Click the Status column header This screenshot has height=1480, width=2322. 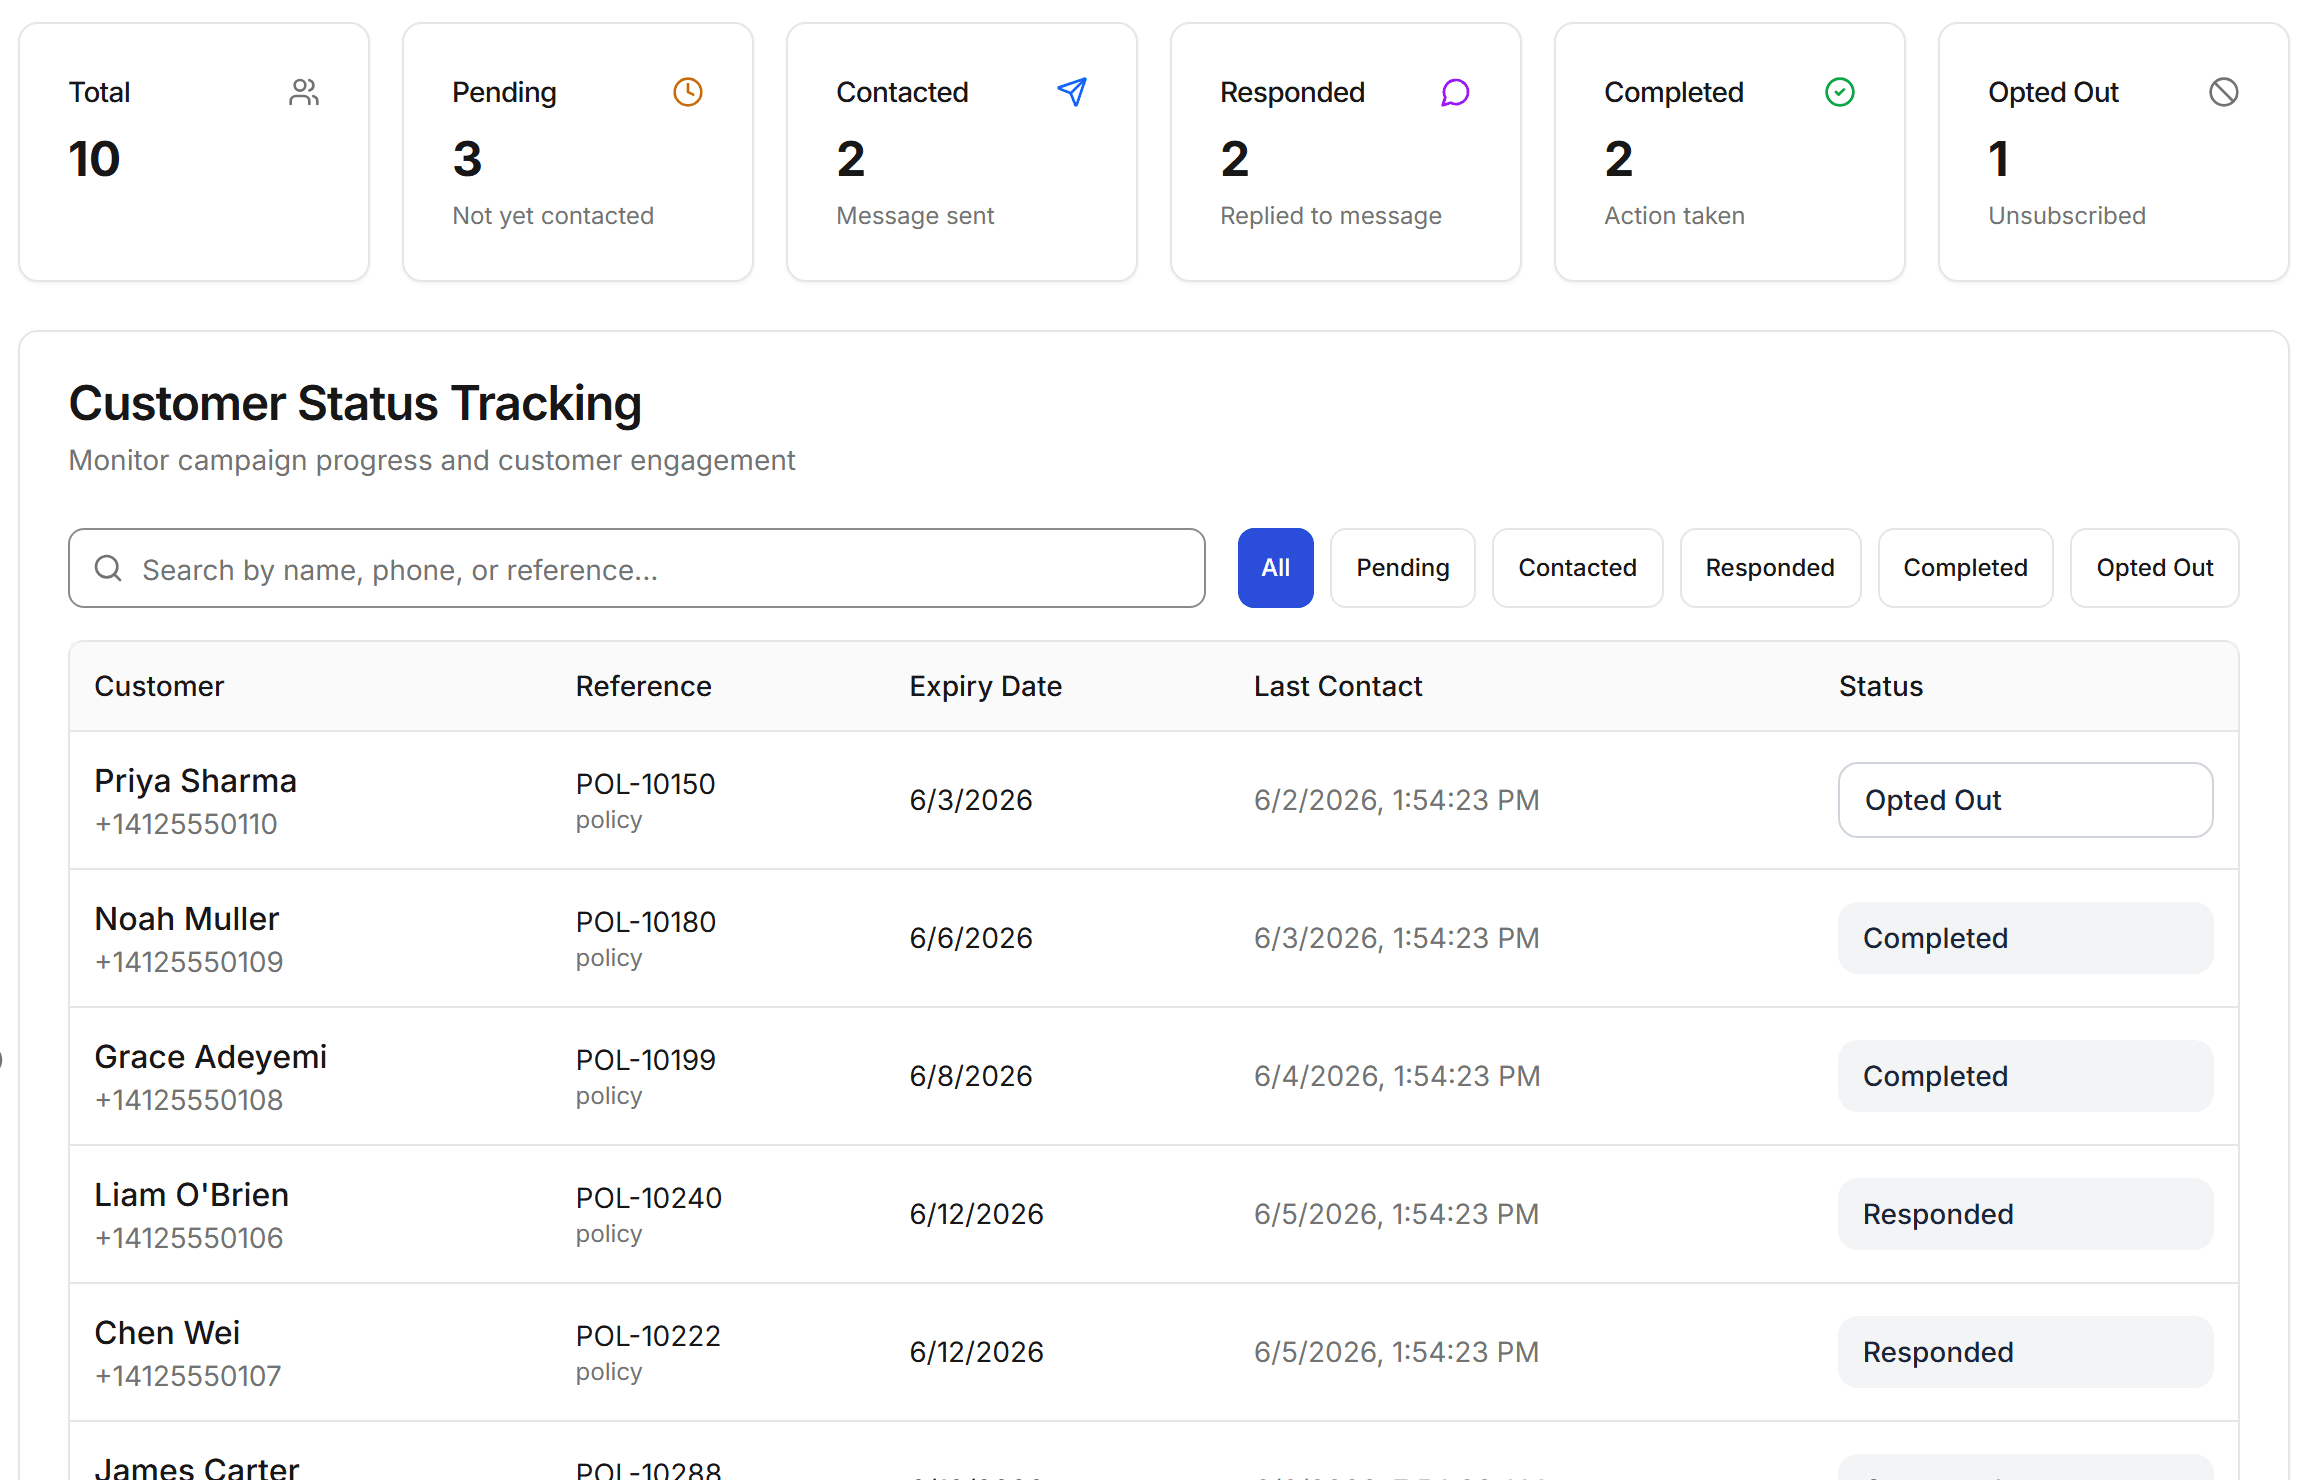pos(1881,686)
